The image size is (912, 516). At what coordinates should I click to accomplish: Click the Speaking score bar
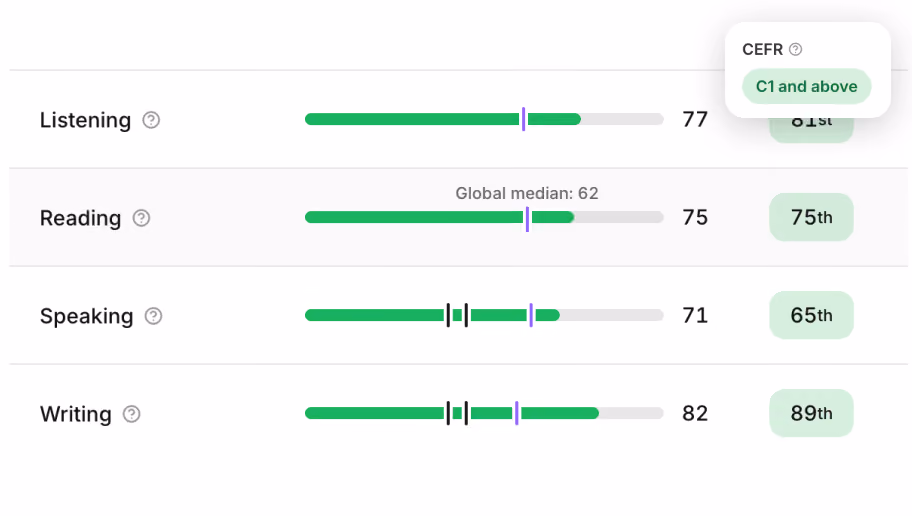(x=484, y=315)
